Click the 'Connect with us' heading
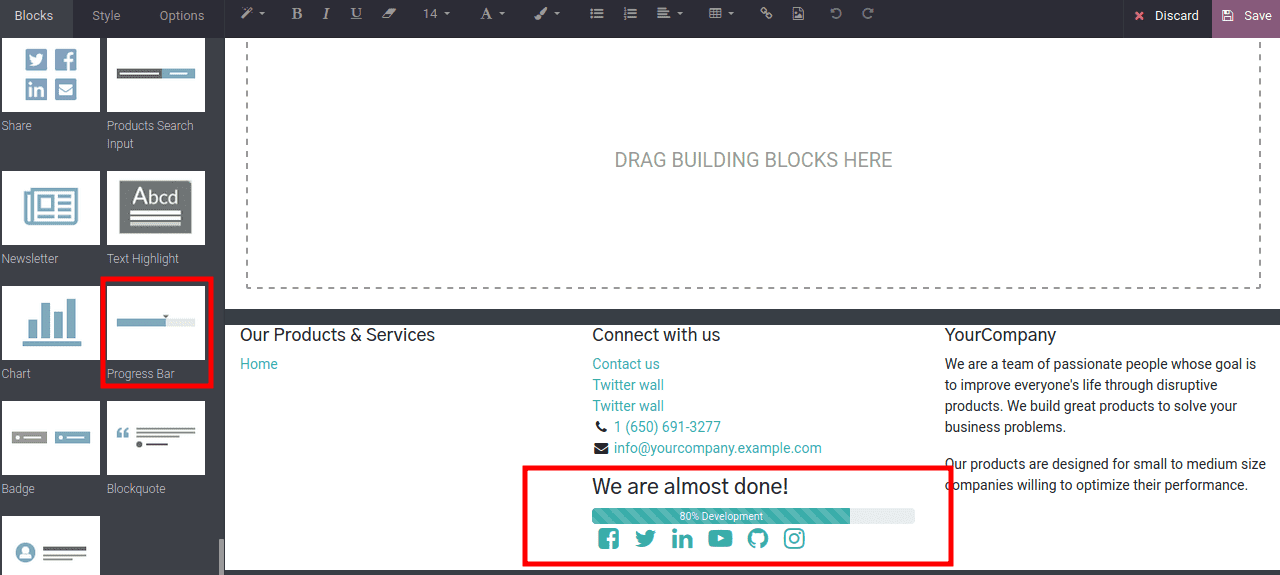 656,335
